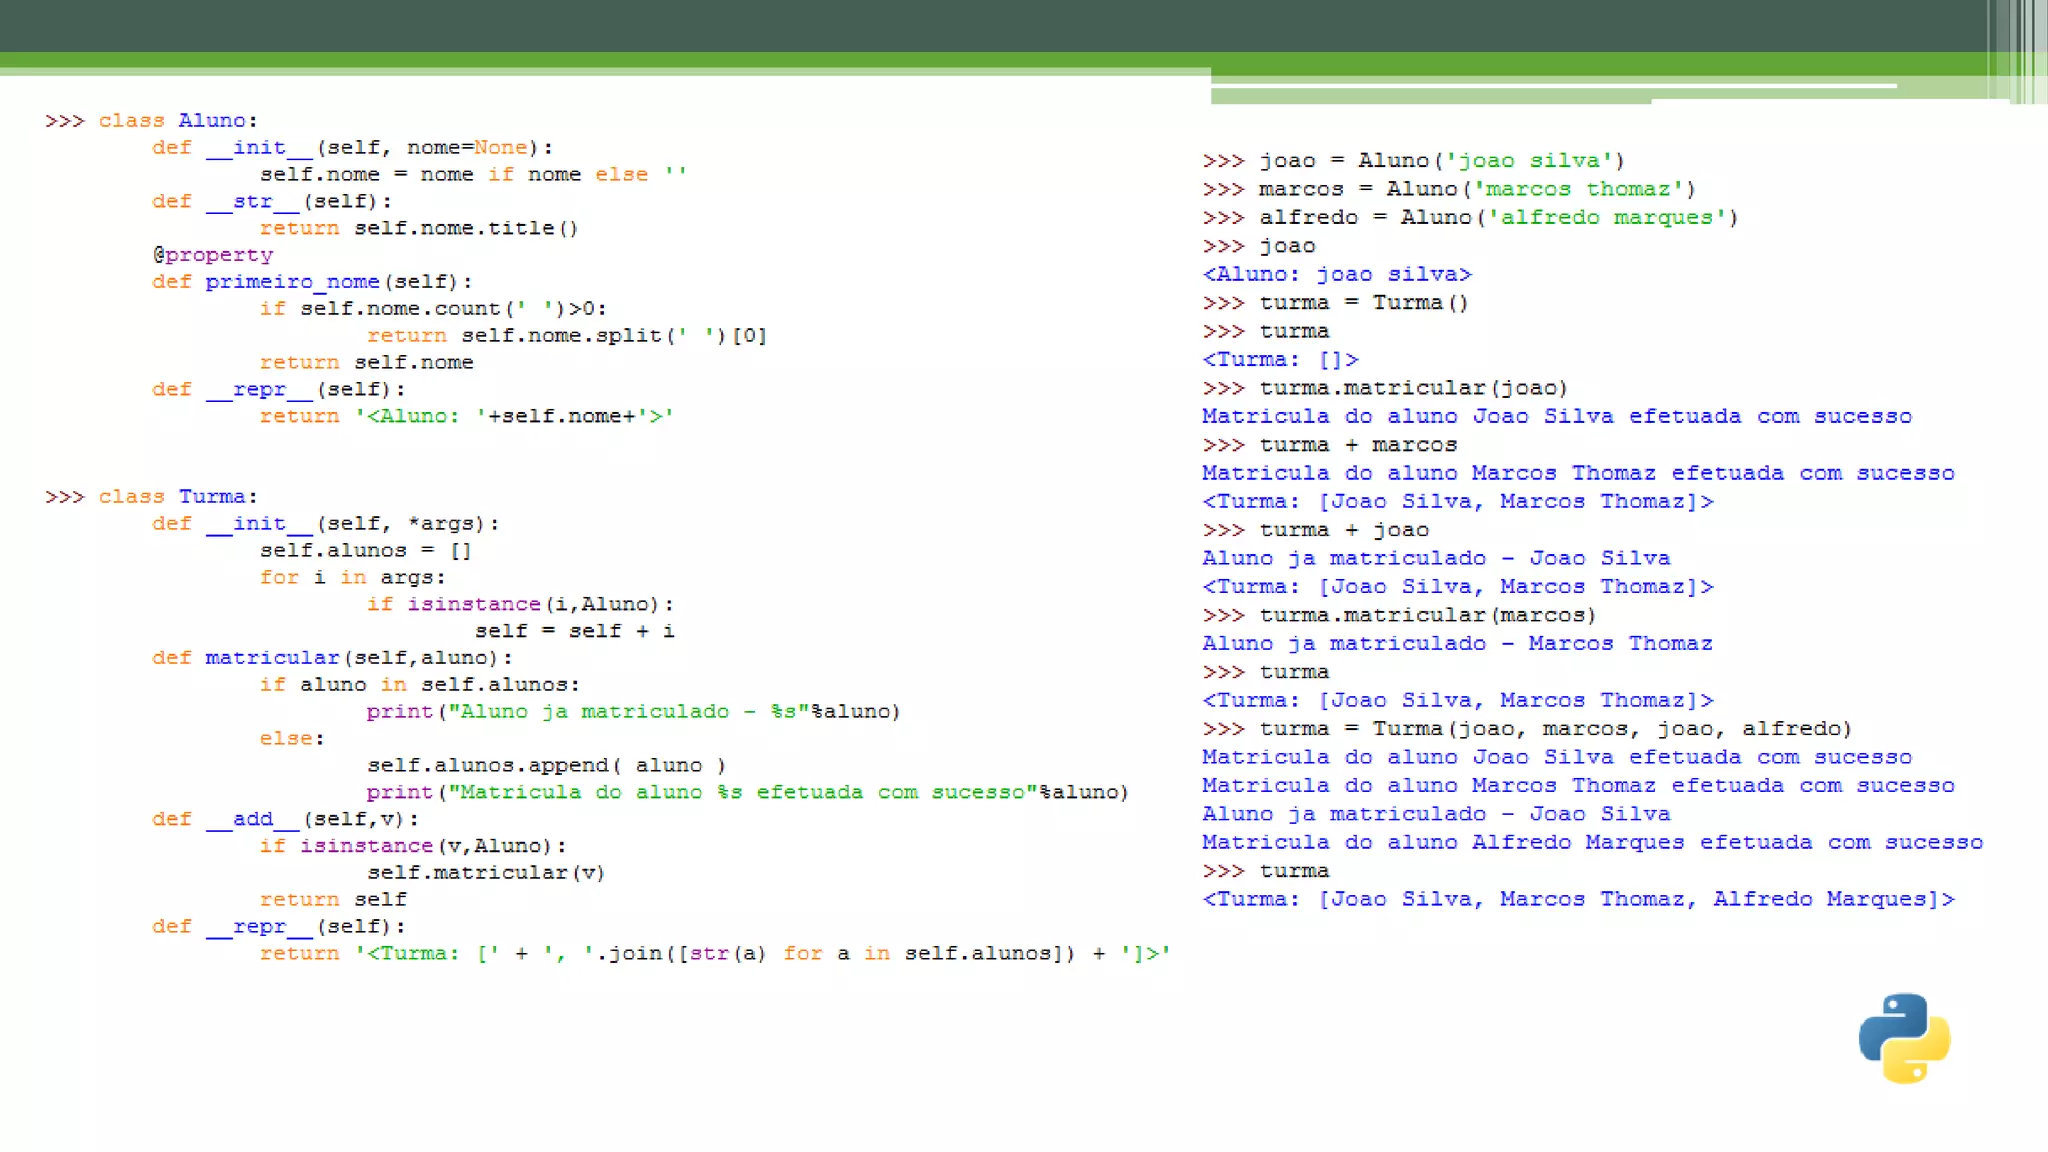This screenshot has width=2048, height=1152.
Task: Click 'Matricula do aluno Alfredo Marques' output line
Action: [1592, 843]
